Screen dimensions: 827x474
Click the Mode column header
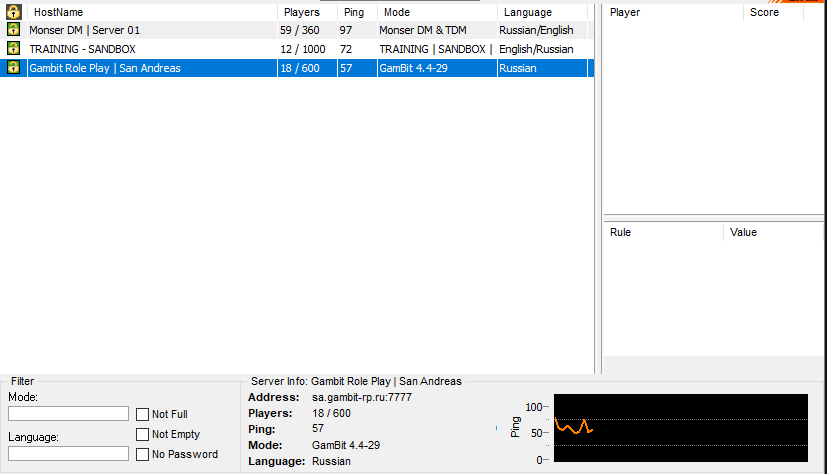point(436,12)
